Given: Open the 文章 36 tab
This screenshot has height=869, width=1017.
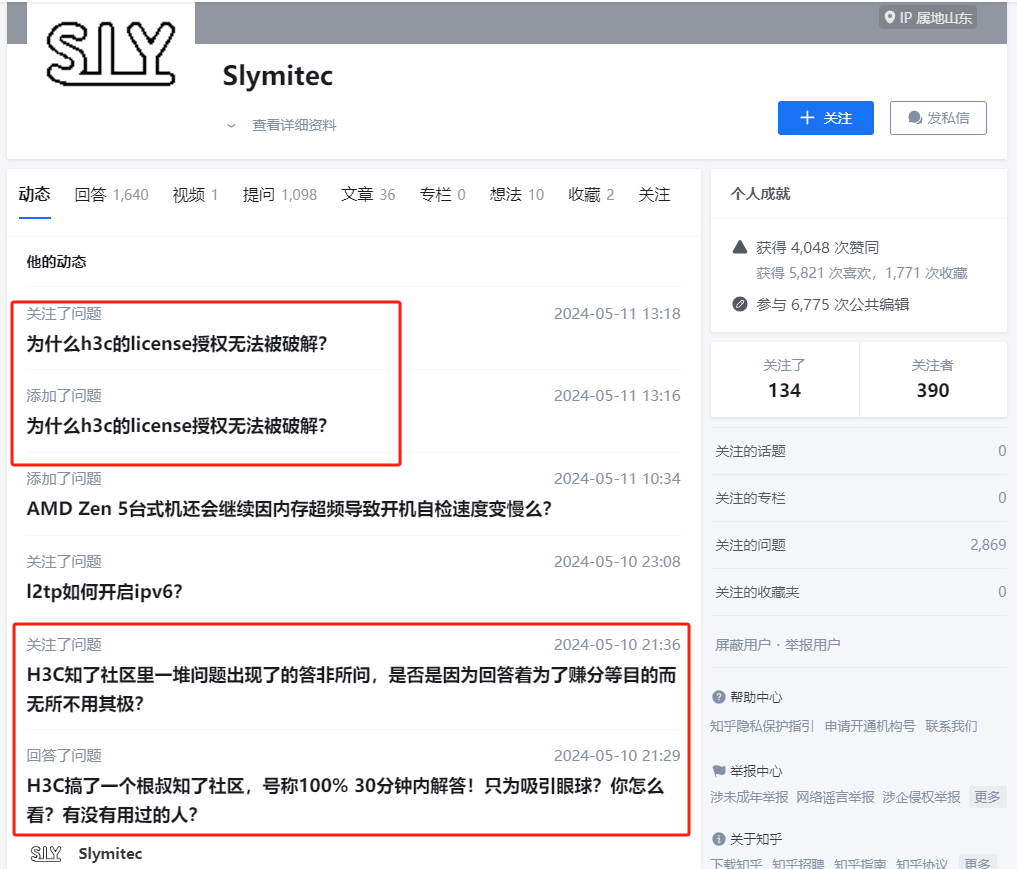Looking at the screenshot, I should click(368, 195).
